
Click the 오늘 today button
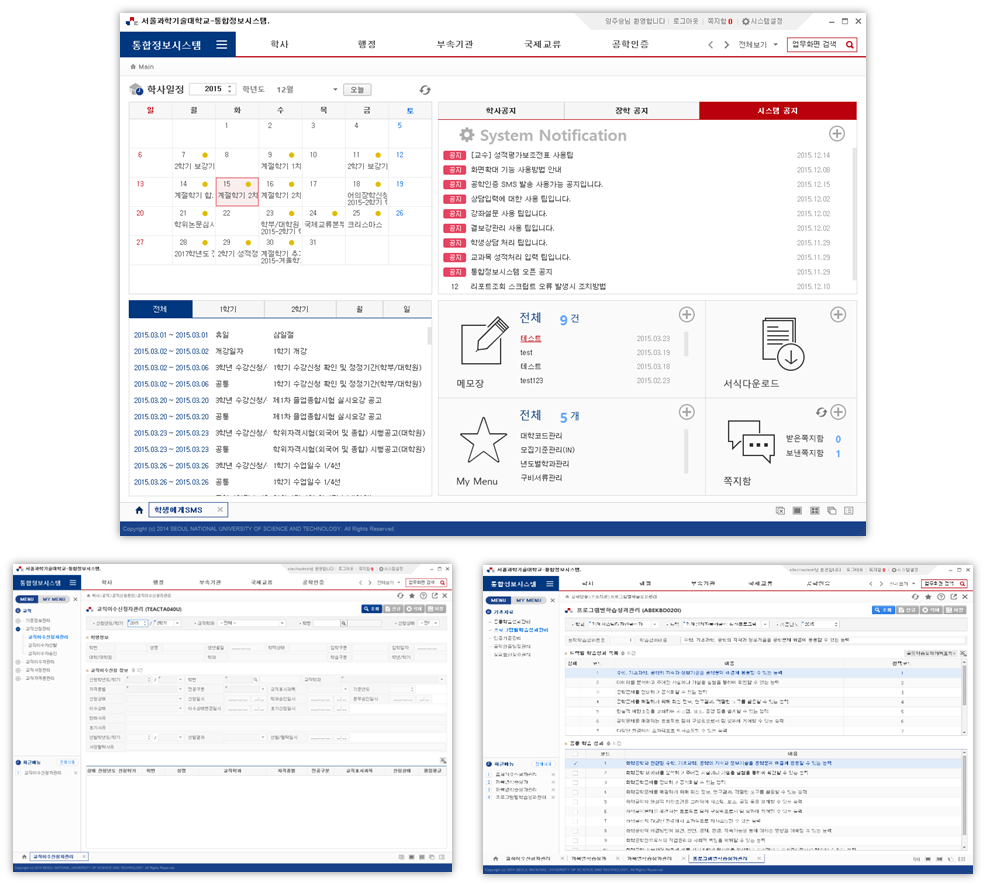[357, 90]
